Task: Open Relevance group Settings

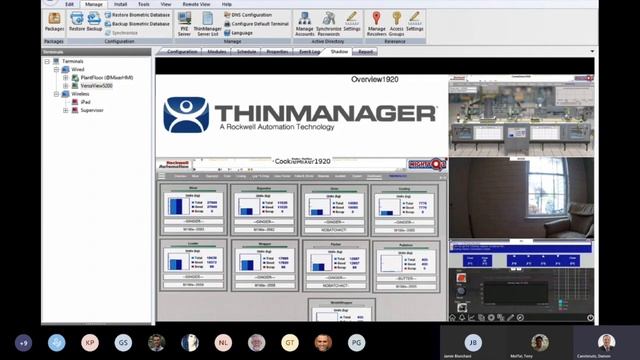Action: (415, 22)
